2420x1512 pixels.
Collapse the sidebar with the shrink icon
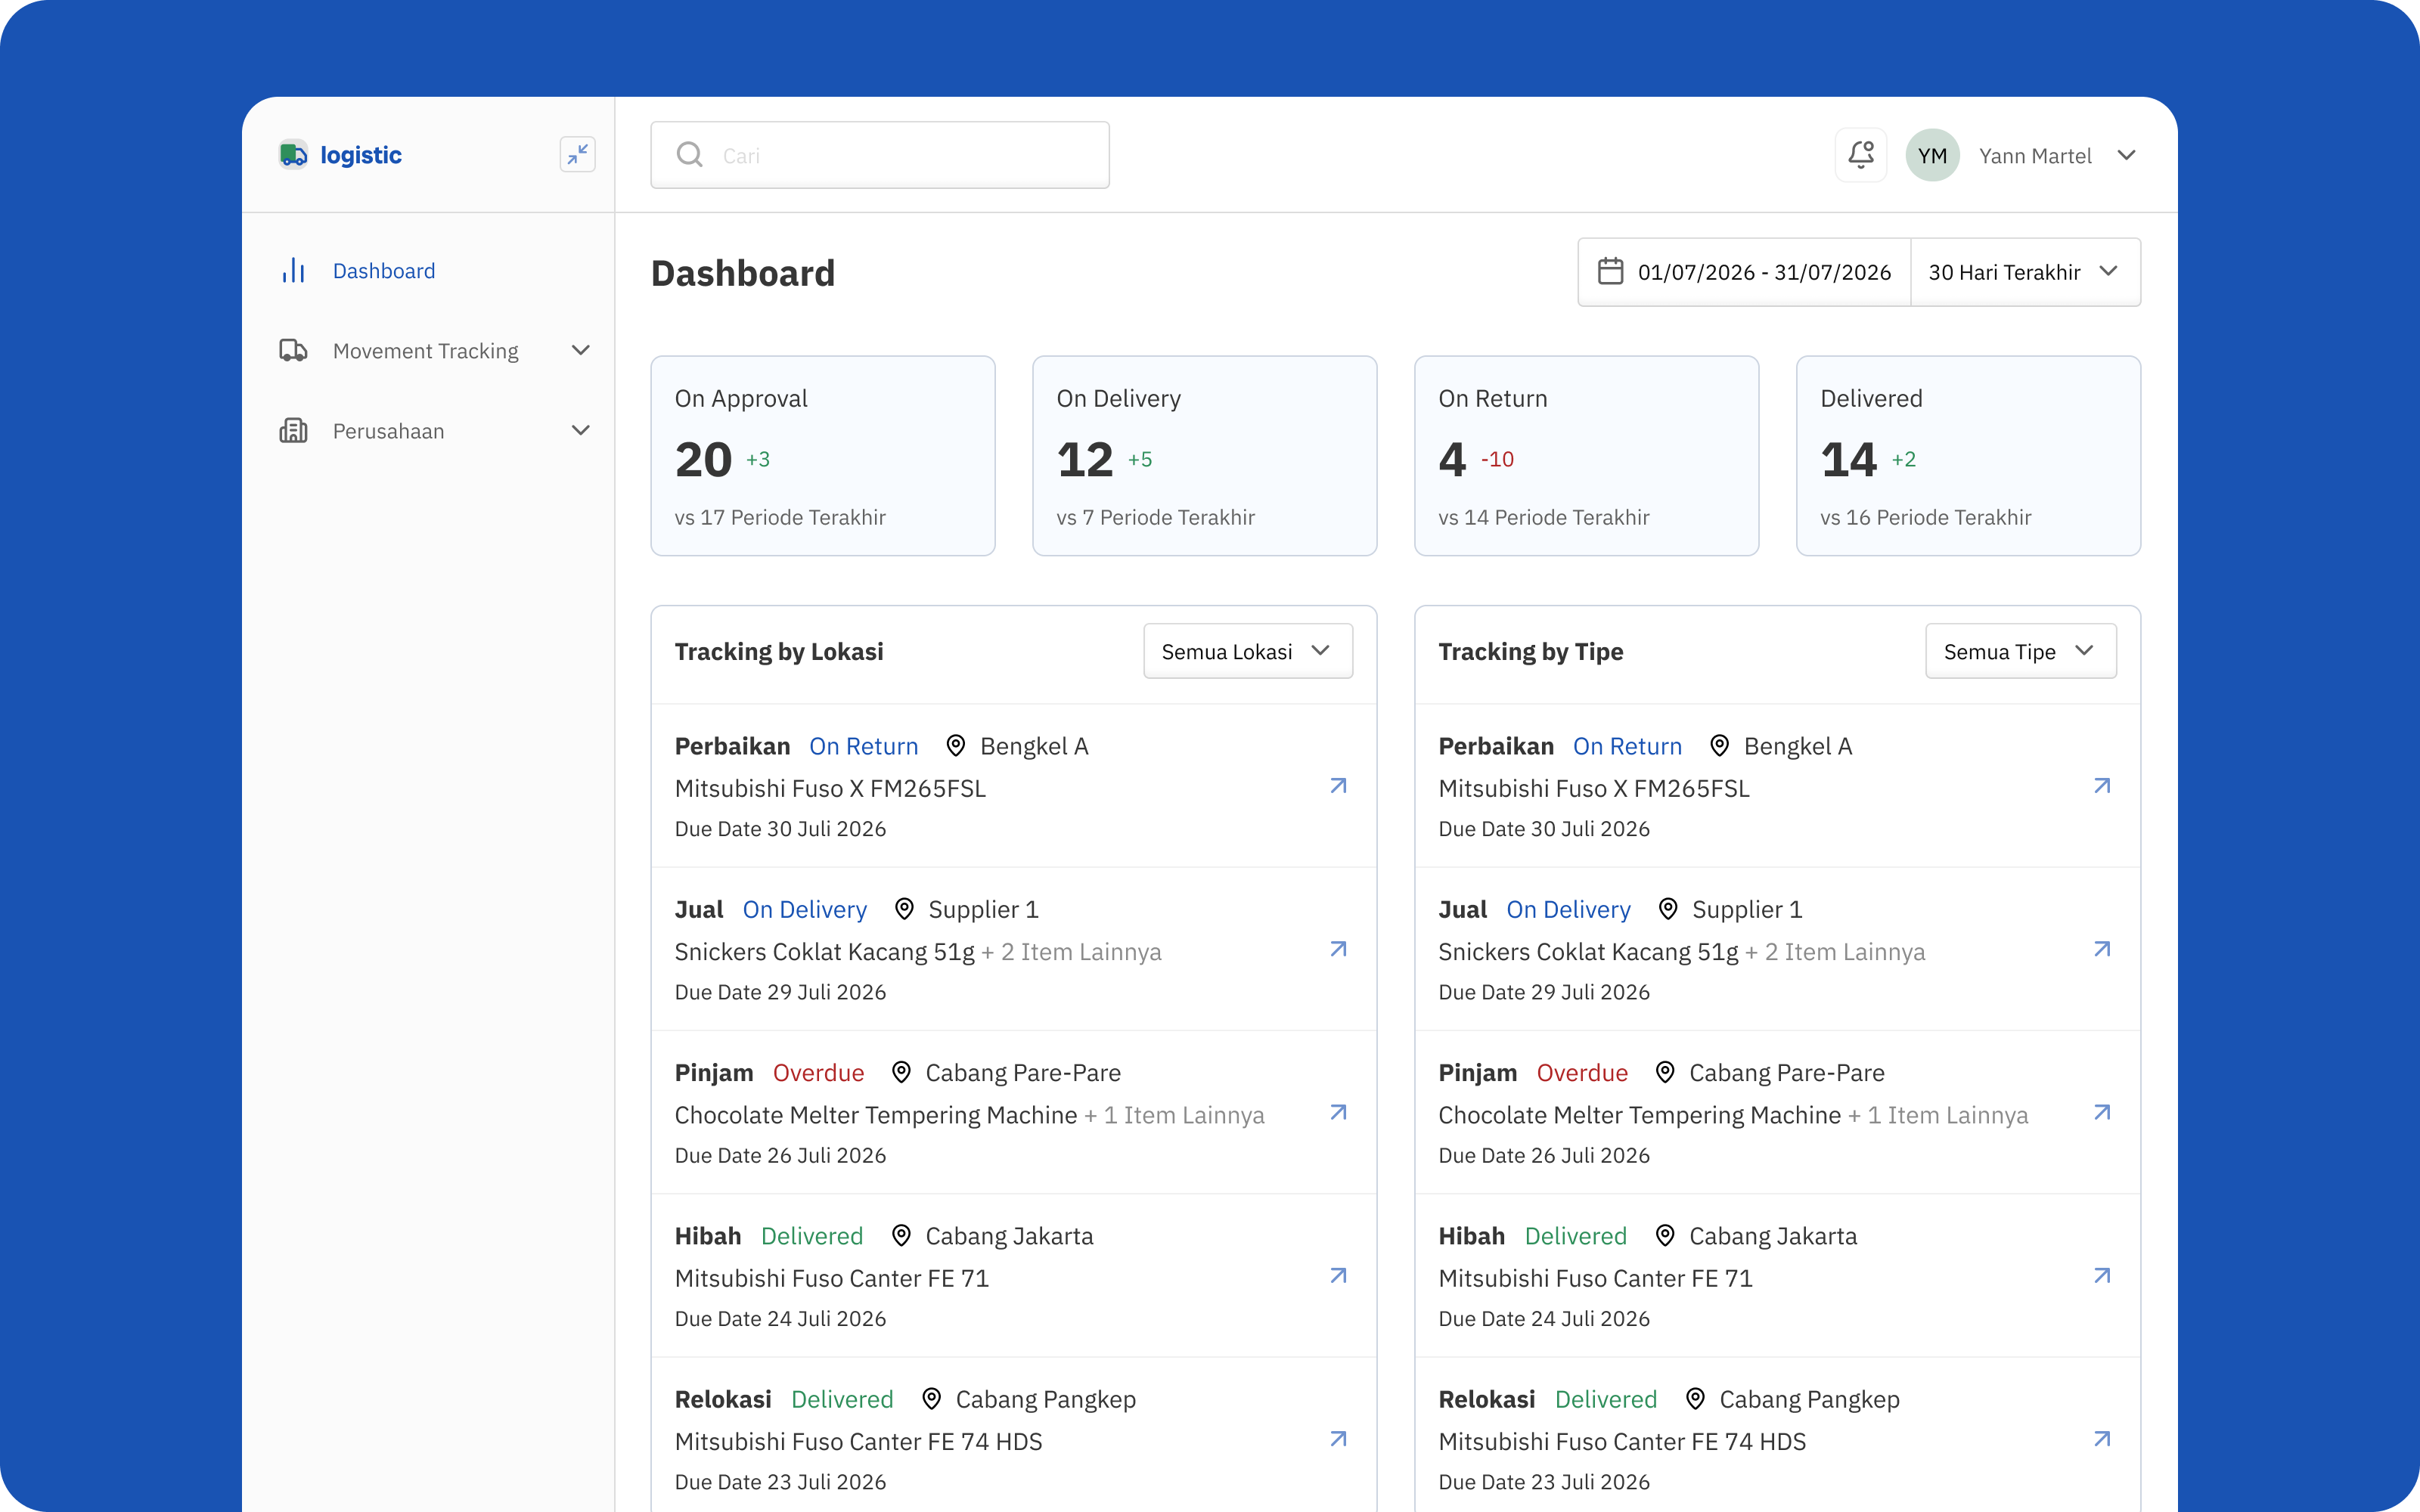[x=577, y=155]
